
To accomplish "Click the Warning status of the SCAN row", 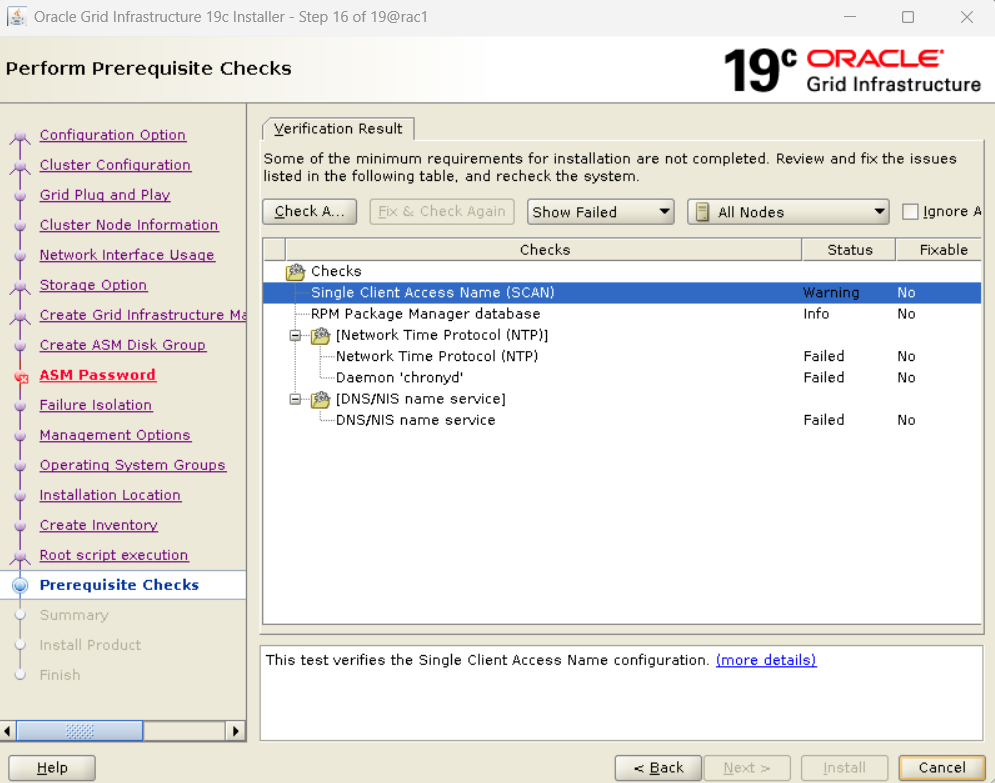I will pyautogui.click(x=831, y=293).
